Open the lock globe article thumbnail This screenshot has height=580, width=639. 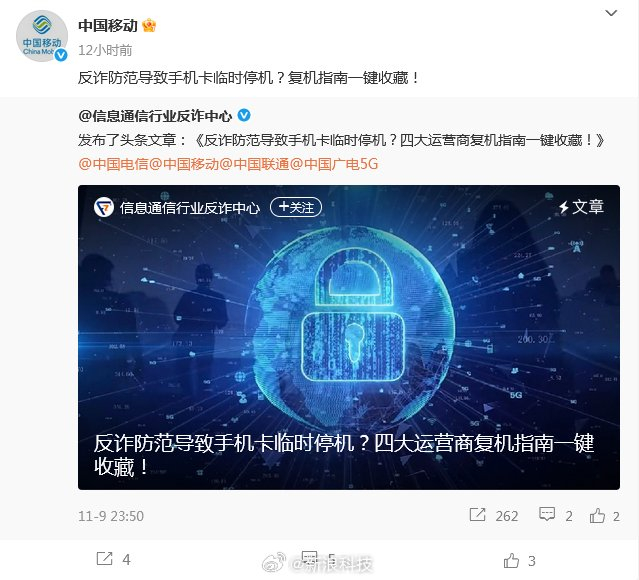[x=349, y=337]
